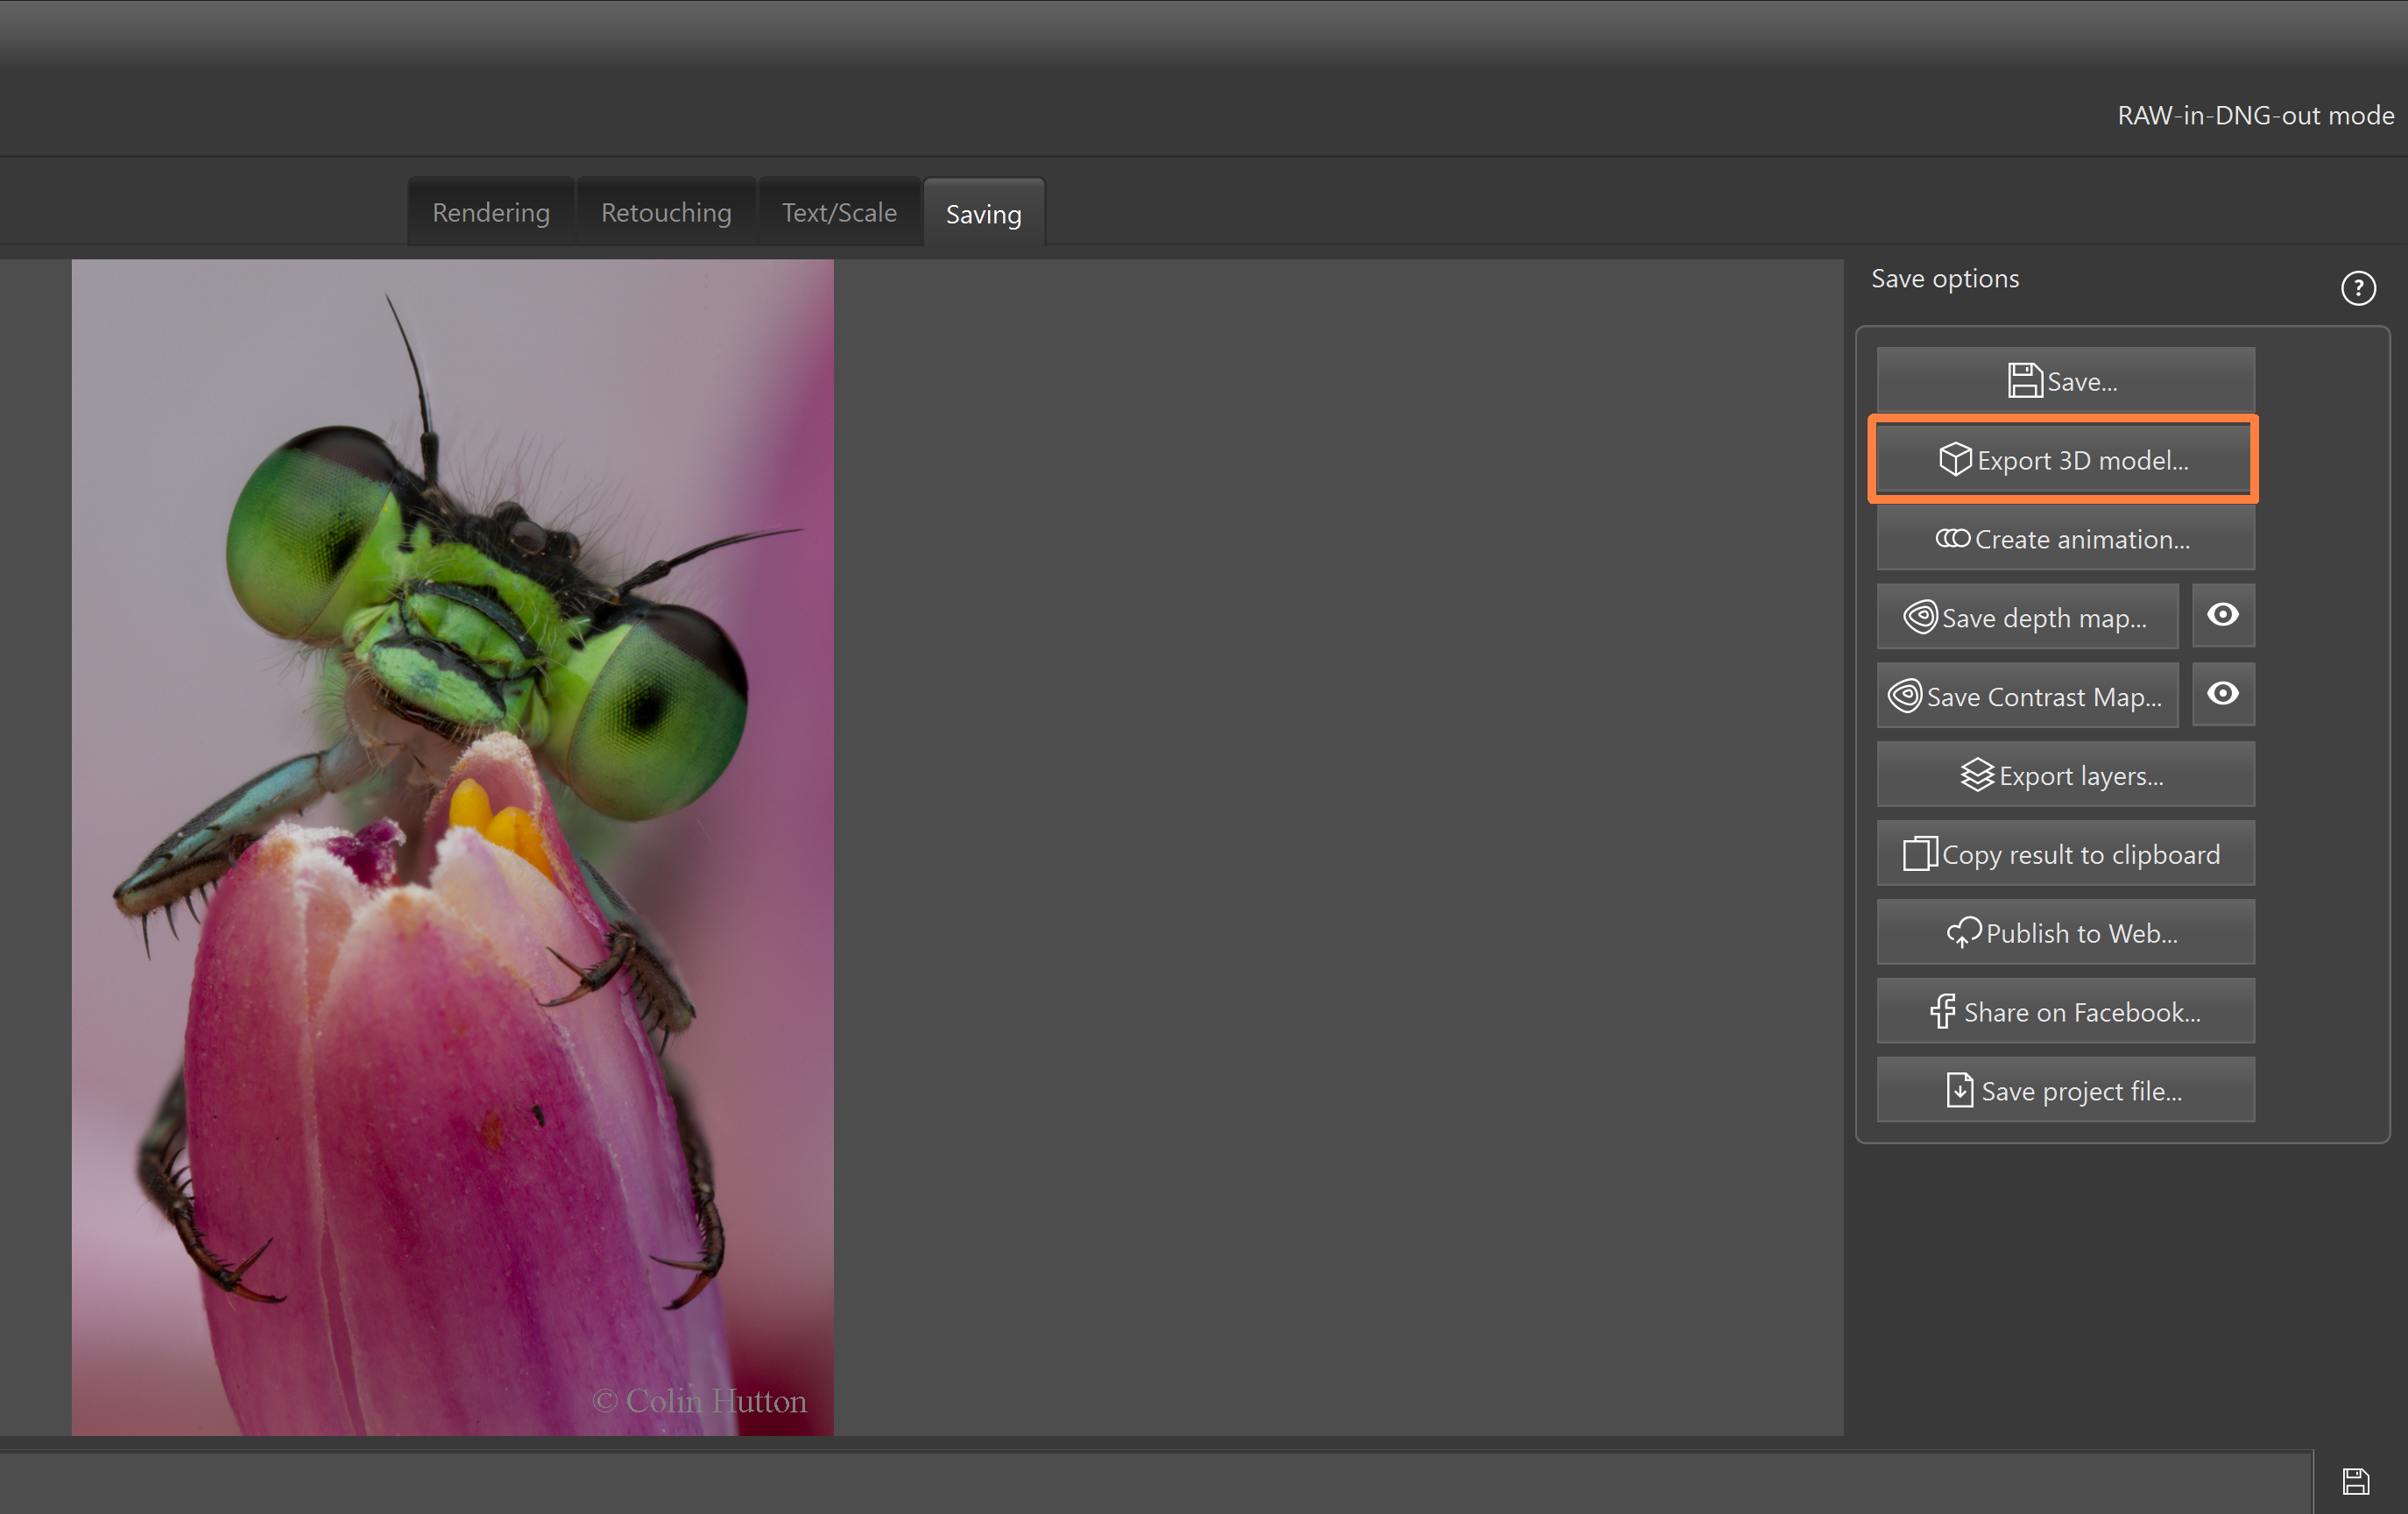2408x1514 pixels.
Task: Open the Save options help icon
Action: (x=2357, y=288)
